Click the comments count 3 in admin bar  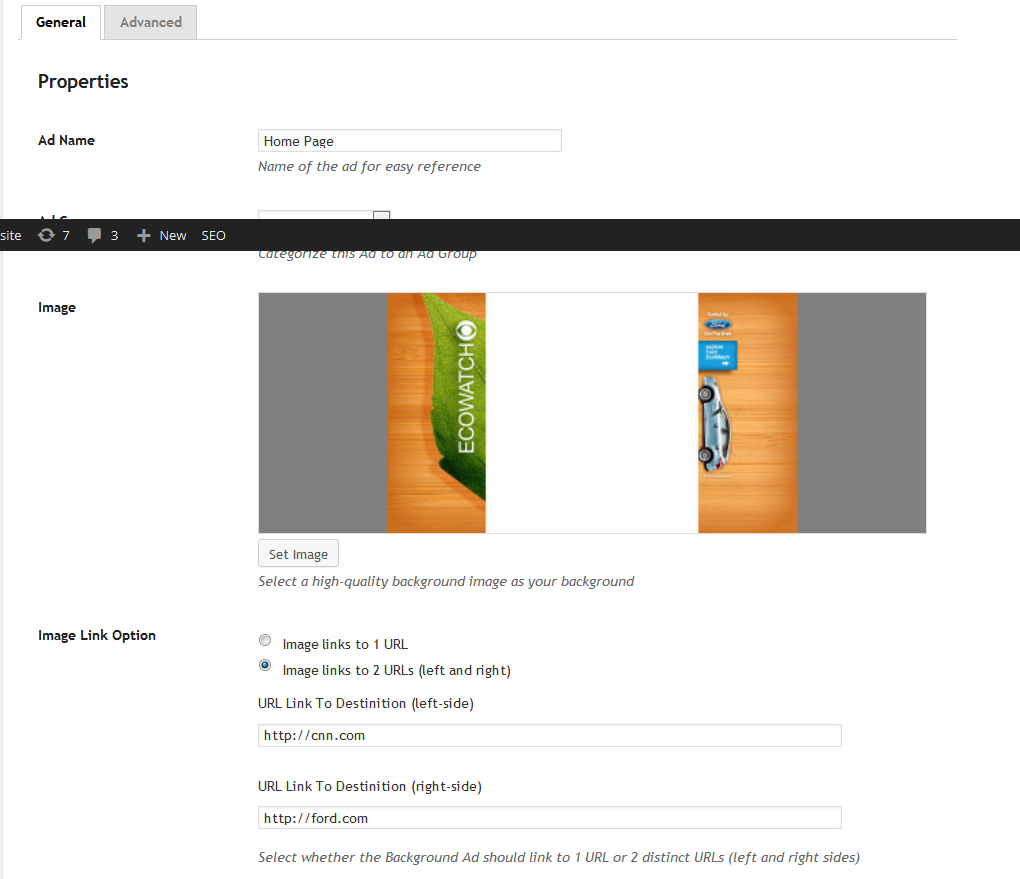pyautogui.click(x=114, y=236)
